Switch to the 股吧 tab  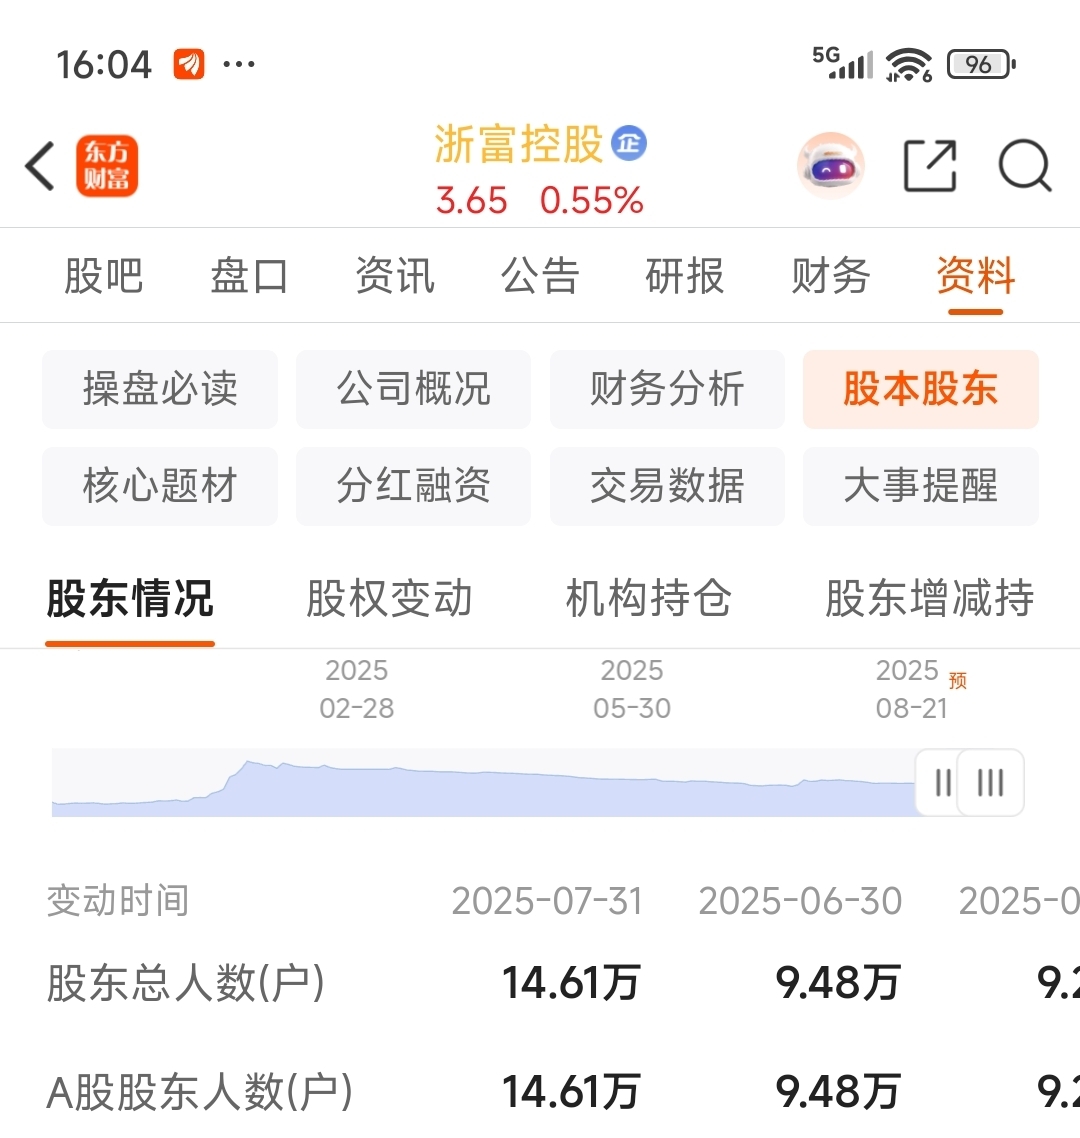coord(104,276)
